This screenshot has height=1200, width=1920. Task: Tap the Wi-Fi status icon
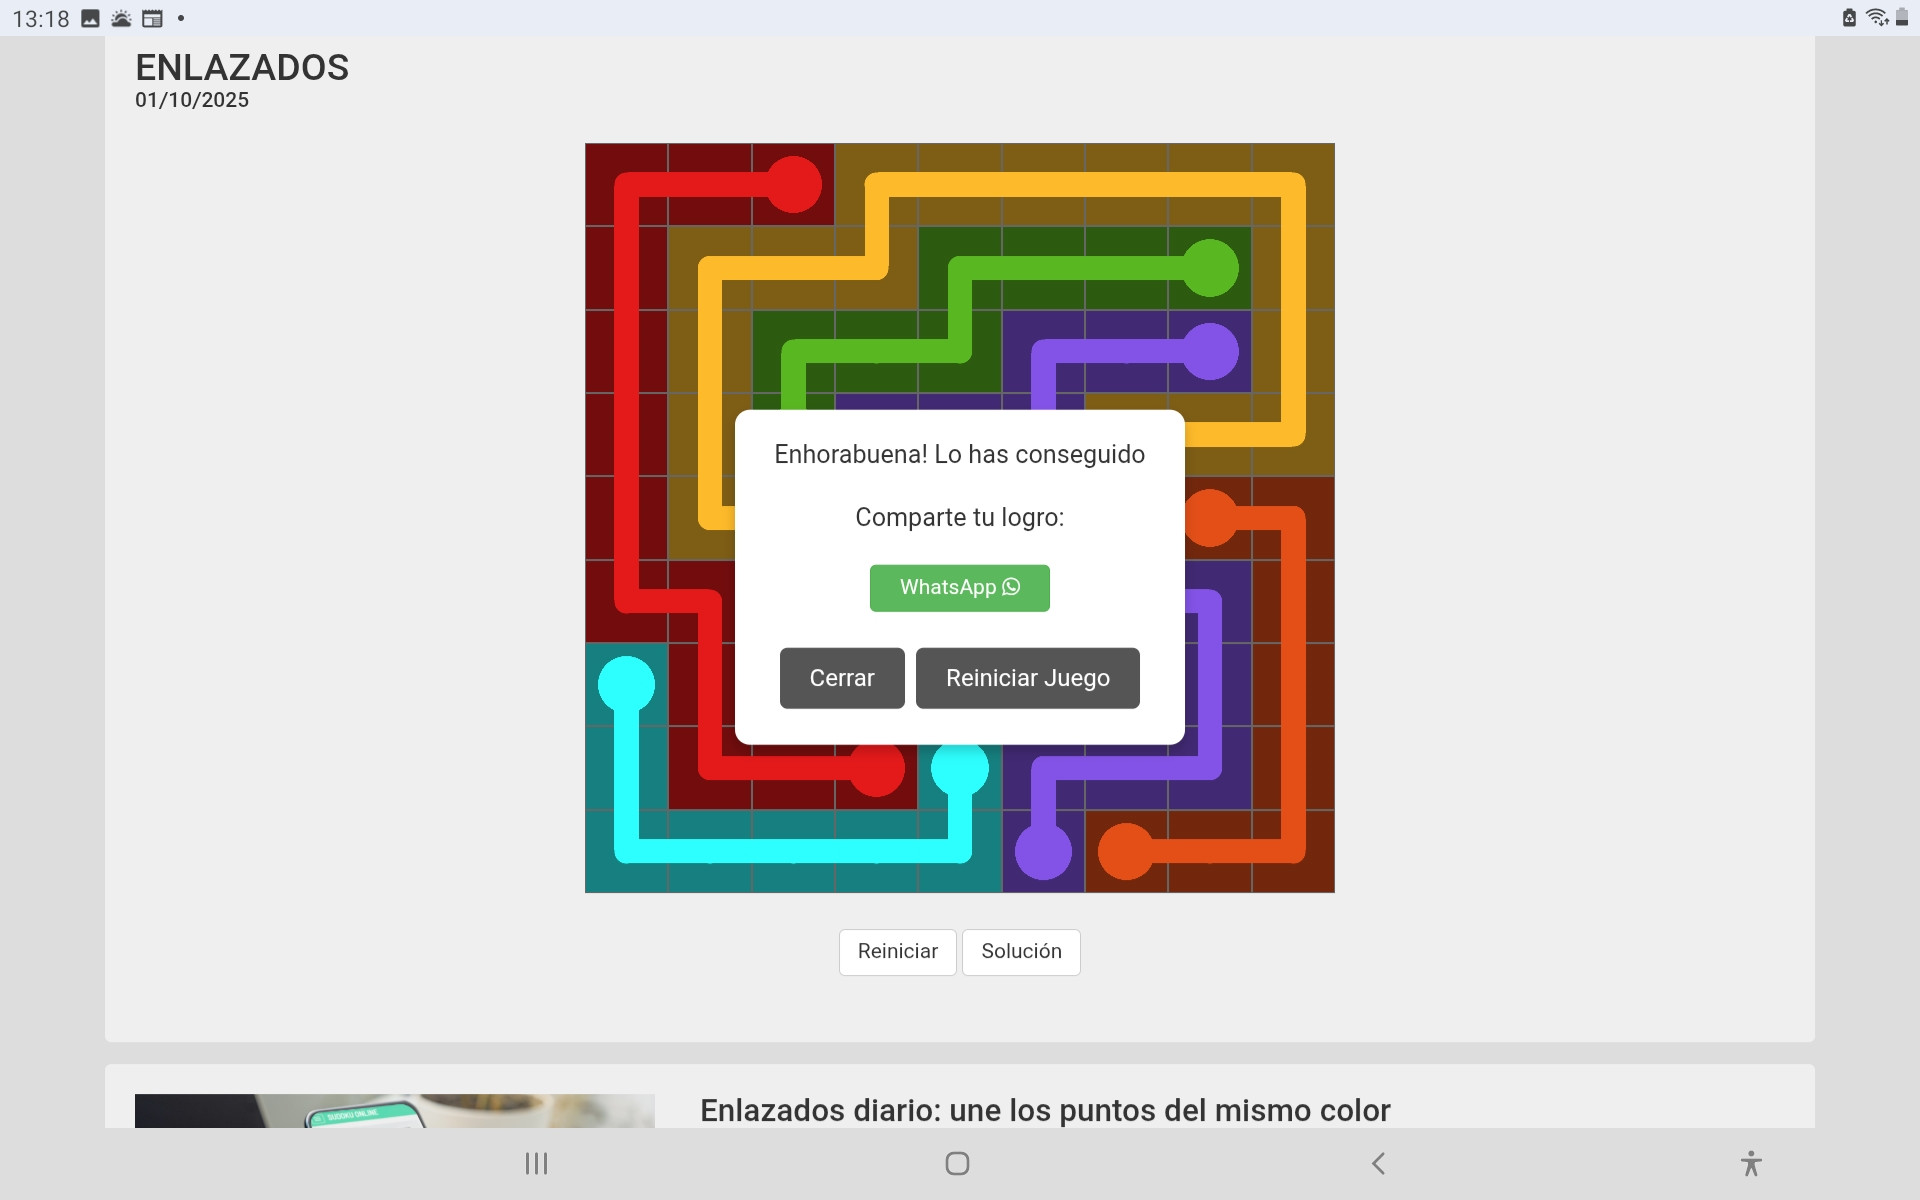point(1876,17)
